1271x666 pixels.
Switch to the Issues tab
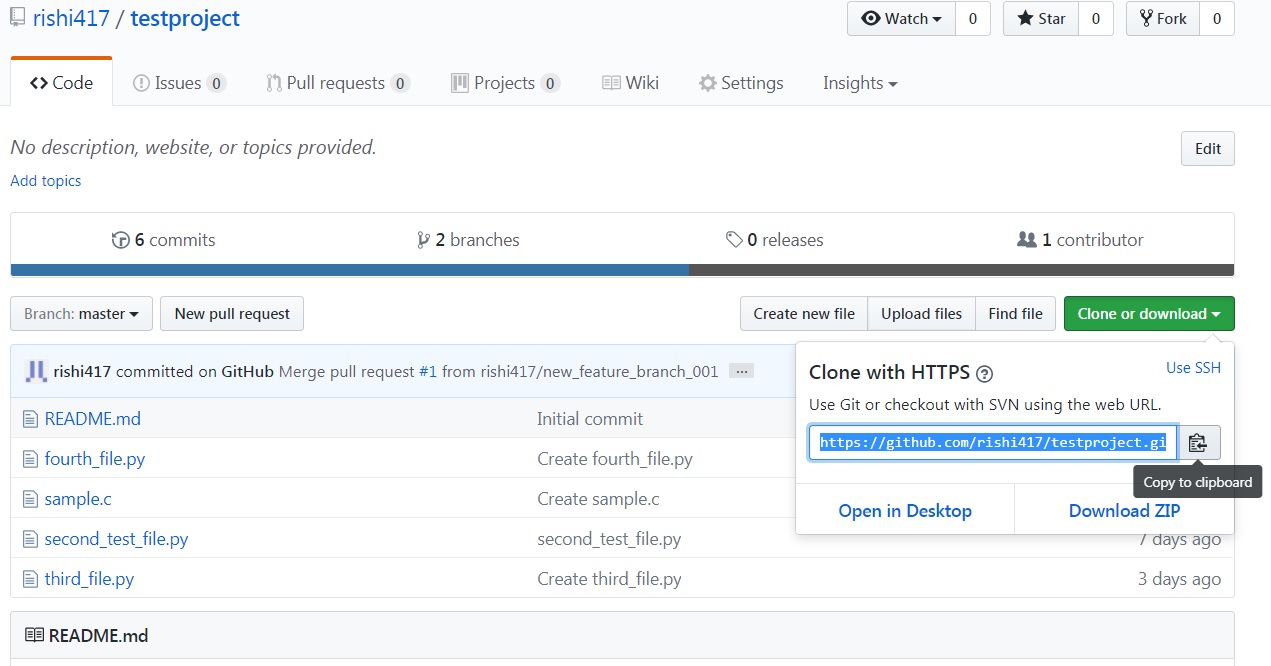click(178, 83)
